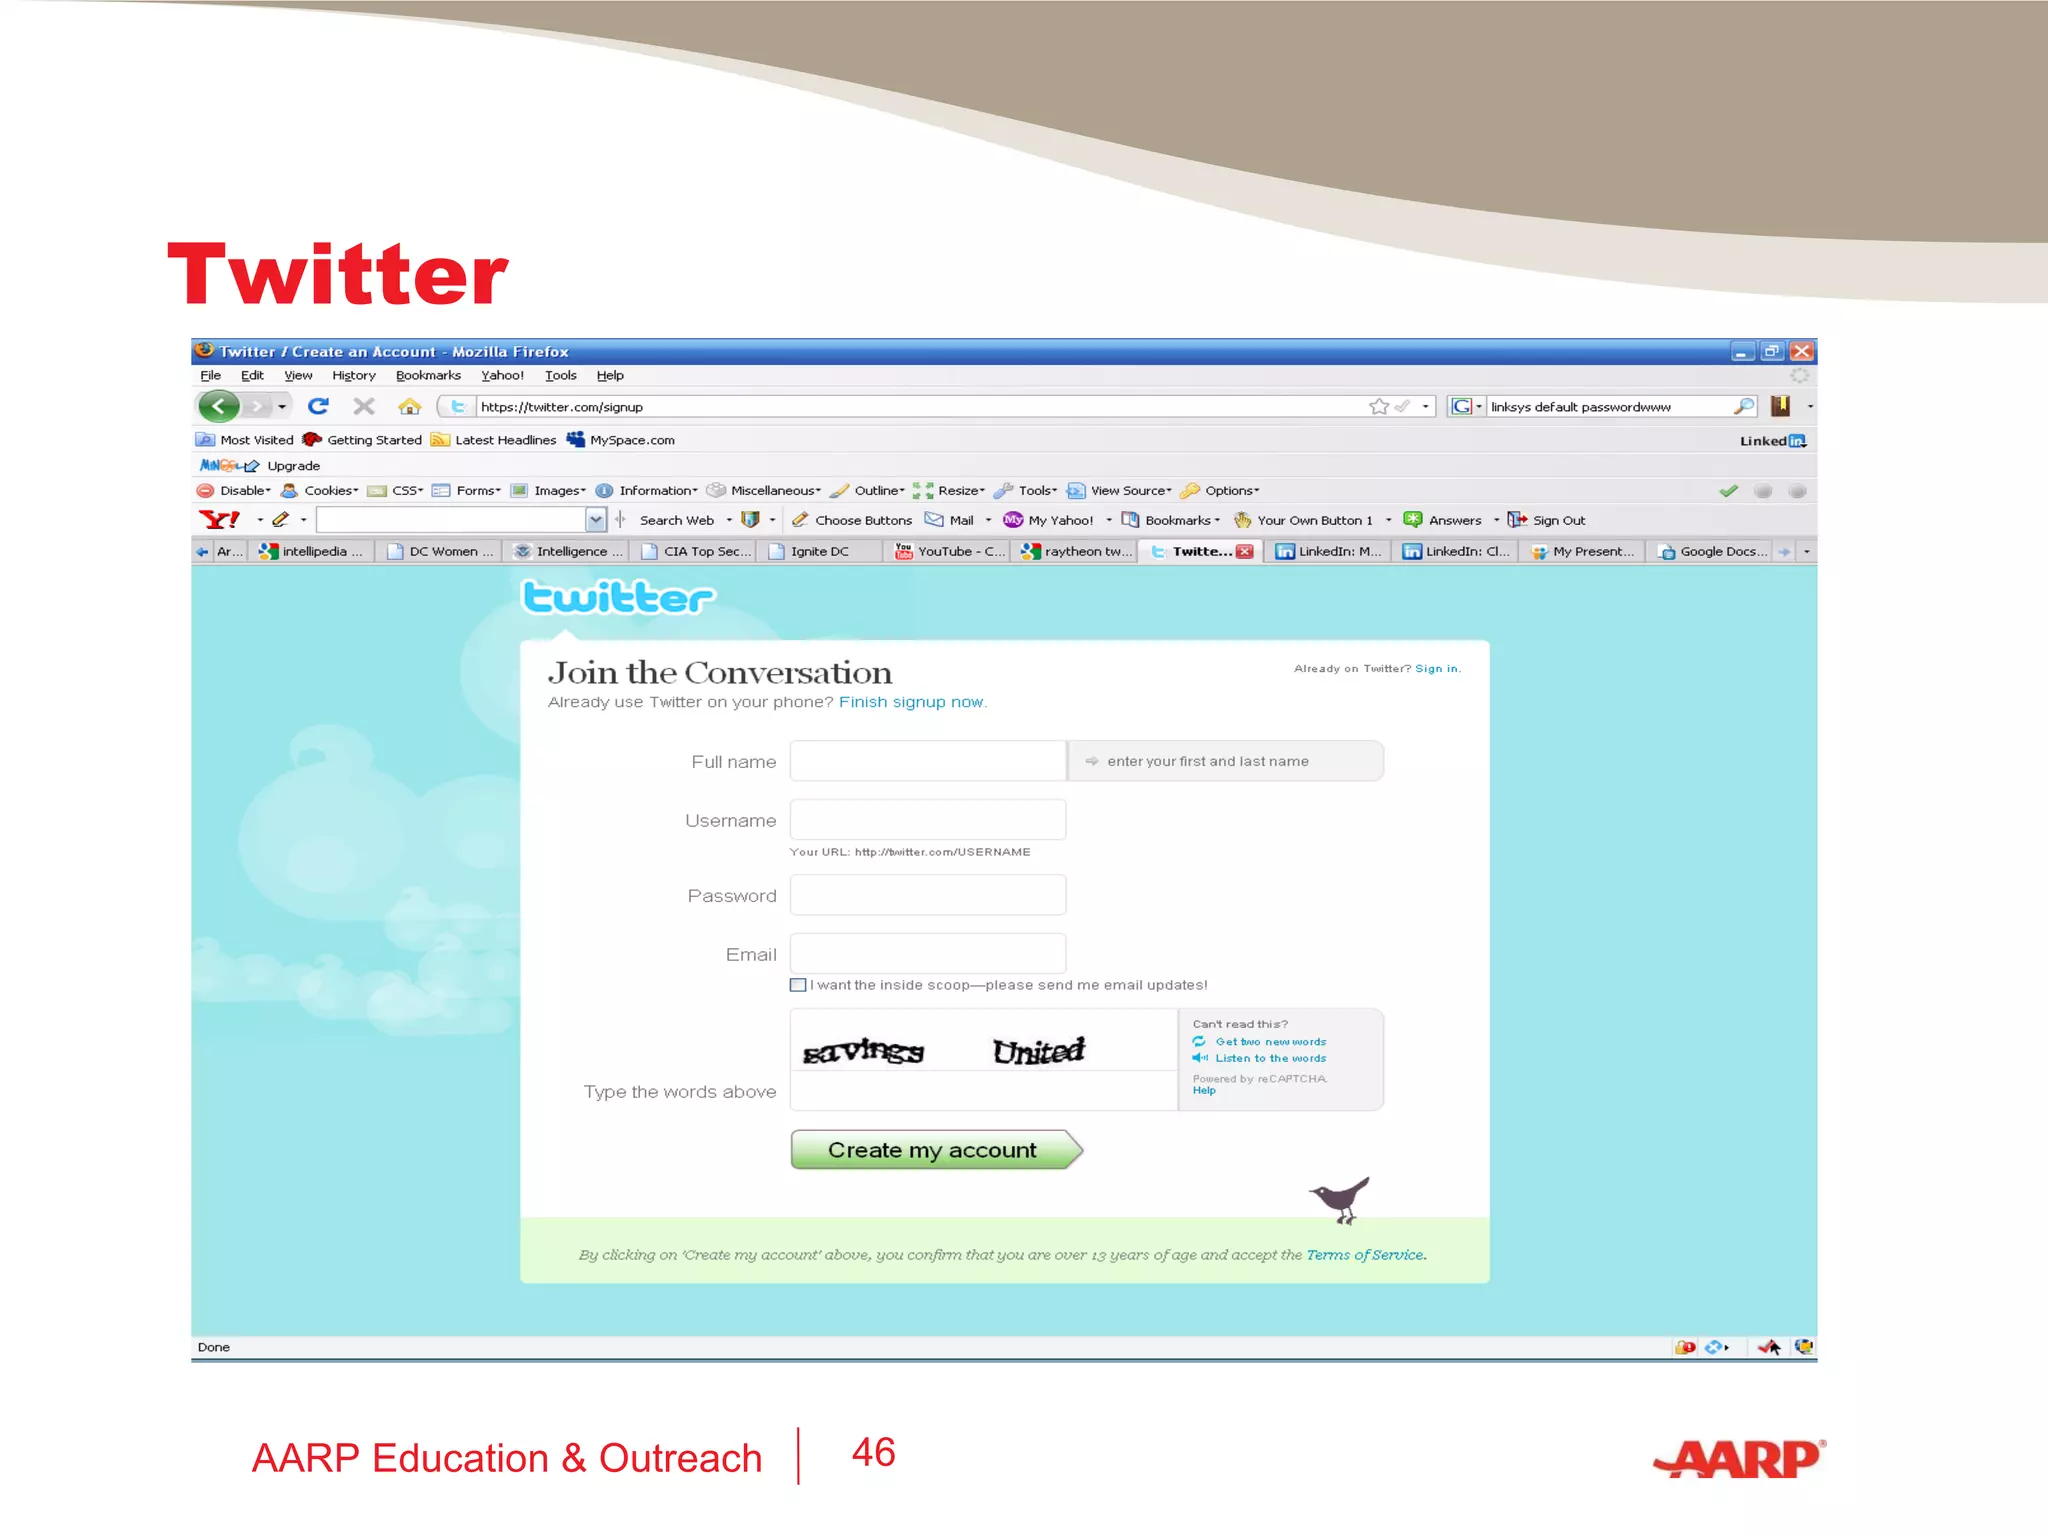2048x1536 pixels.
Task: Open the Options developer dropdown
Action: (x=1220, y=490)
